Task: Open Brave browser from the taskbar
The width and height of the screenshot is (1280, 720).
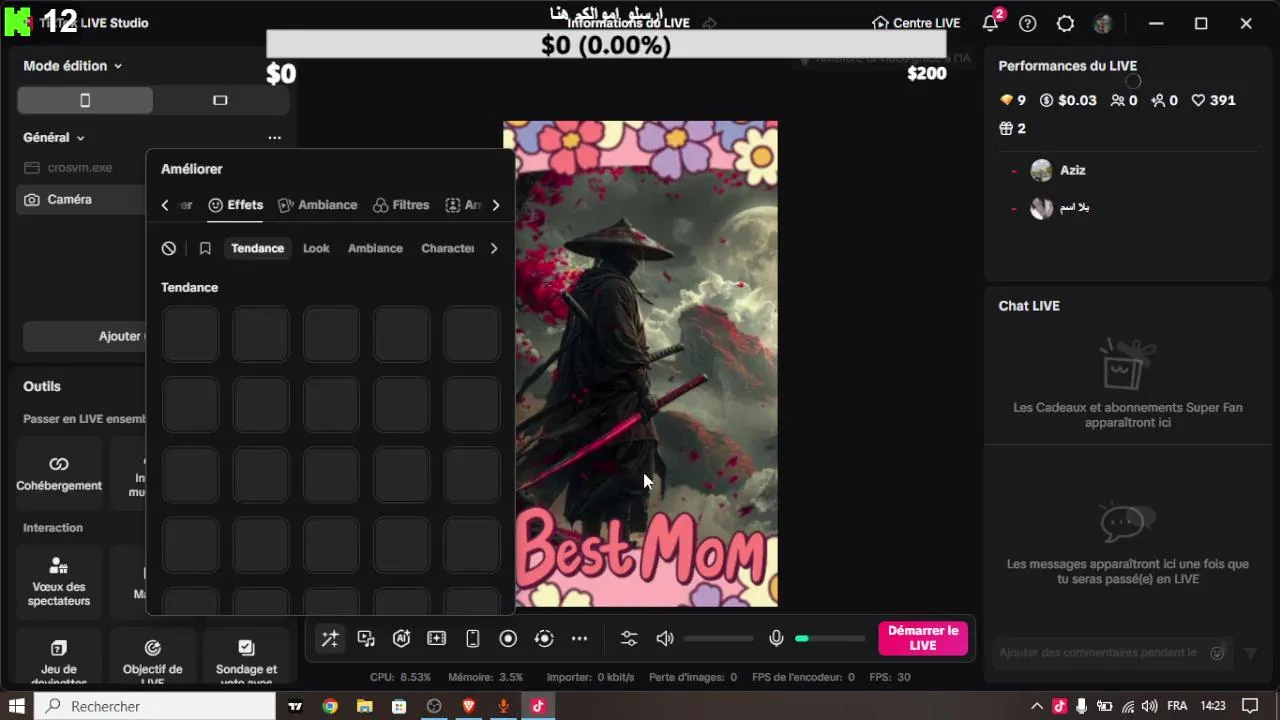Action: point(469,706)
